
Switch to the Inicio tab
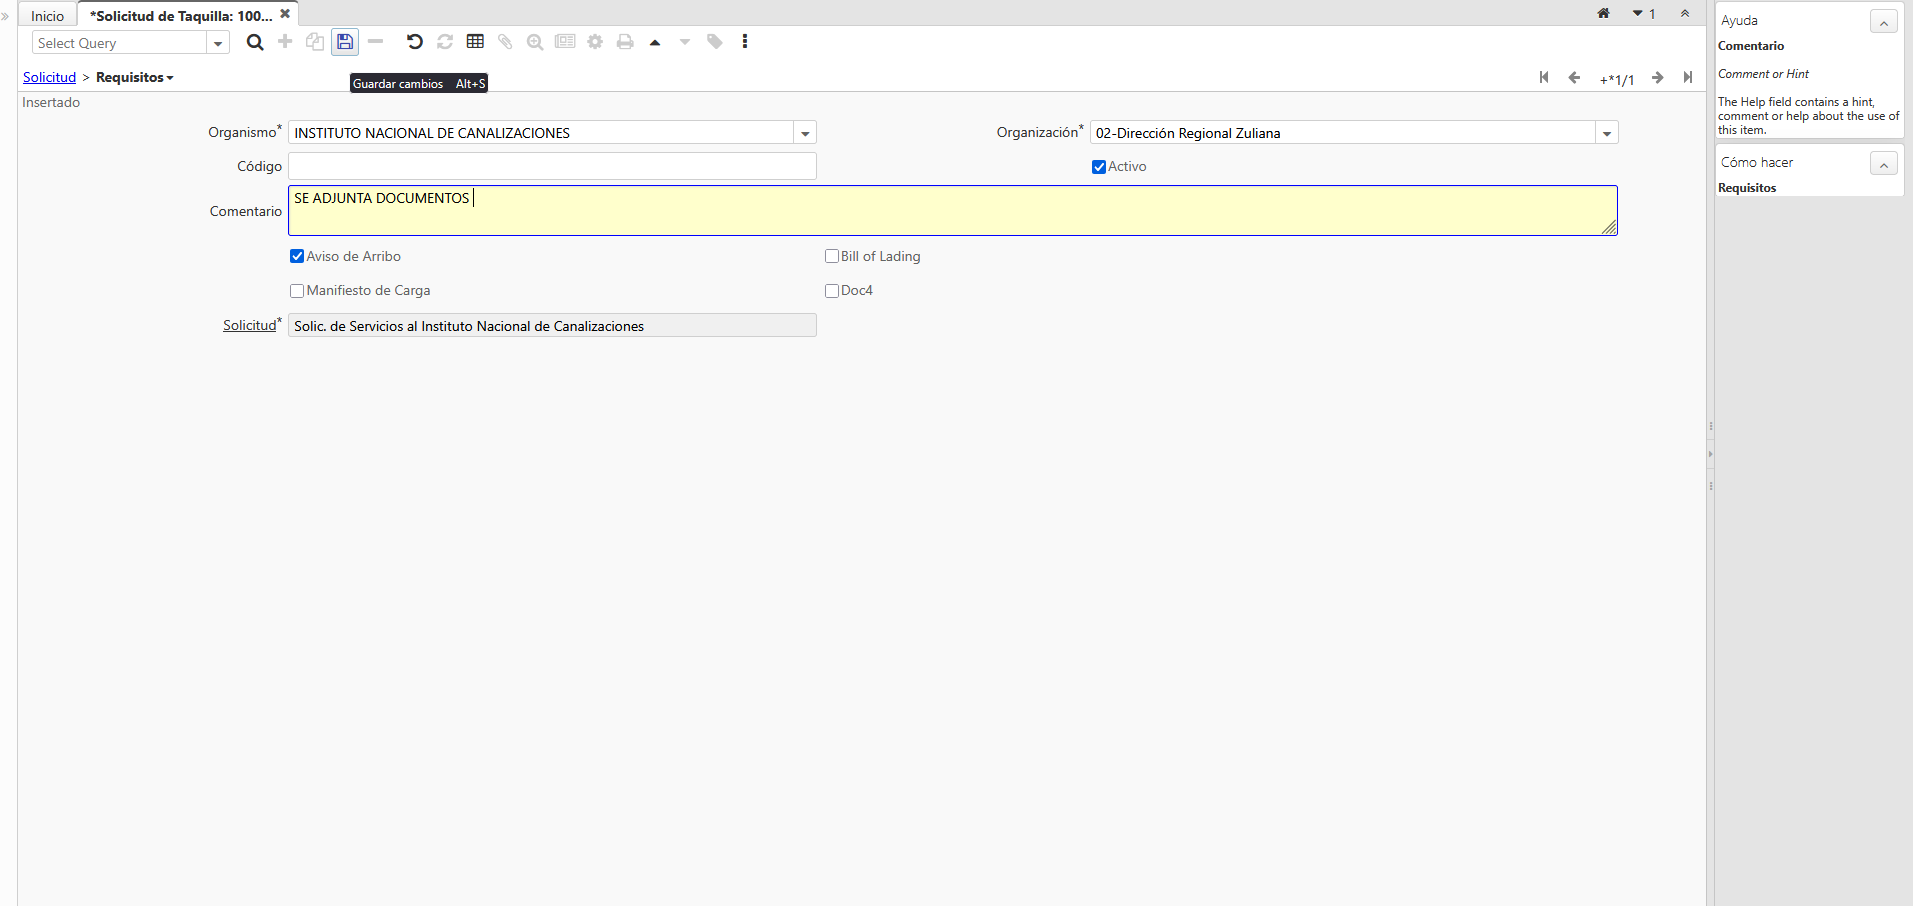click(x=47, y=16)
